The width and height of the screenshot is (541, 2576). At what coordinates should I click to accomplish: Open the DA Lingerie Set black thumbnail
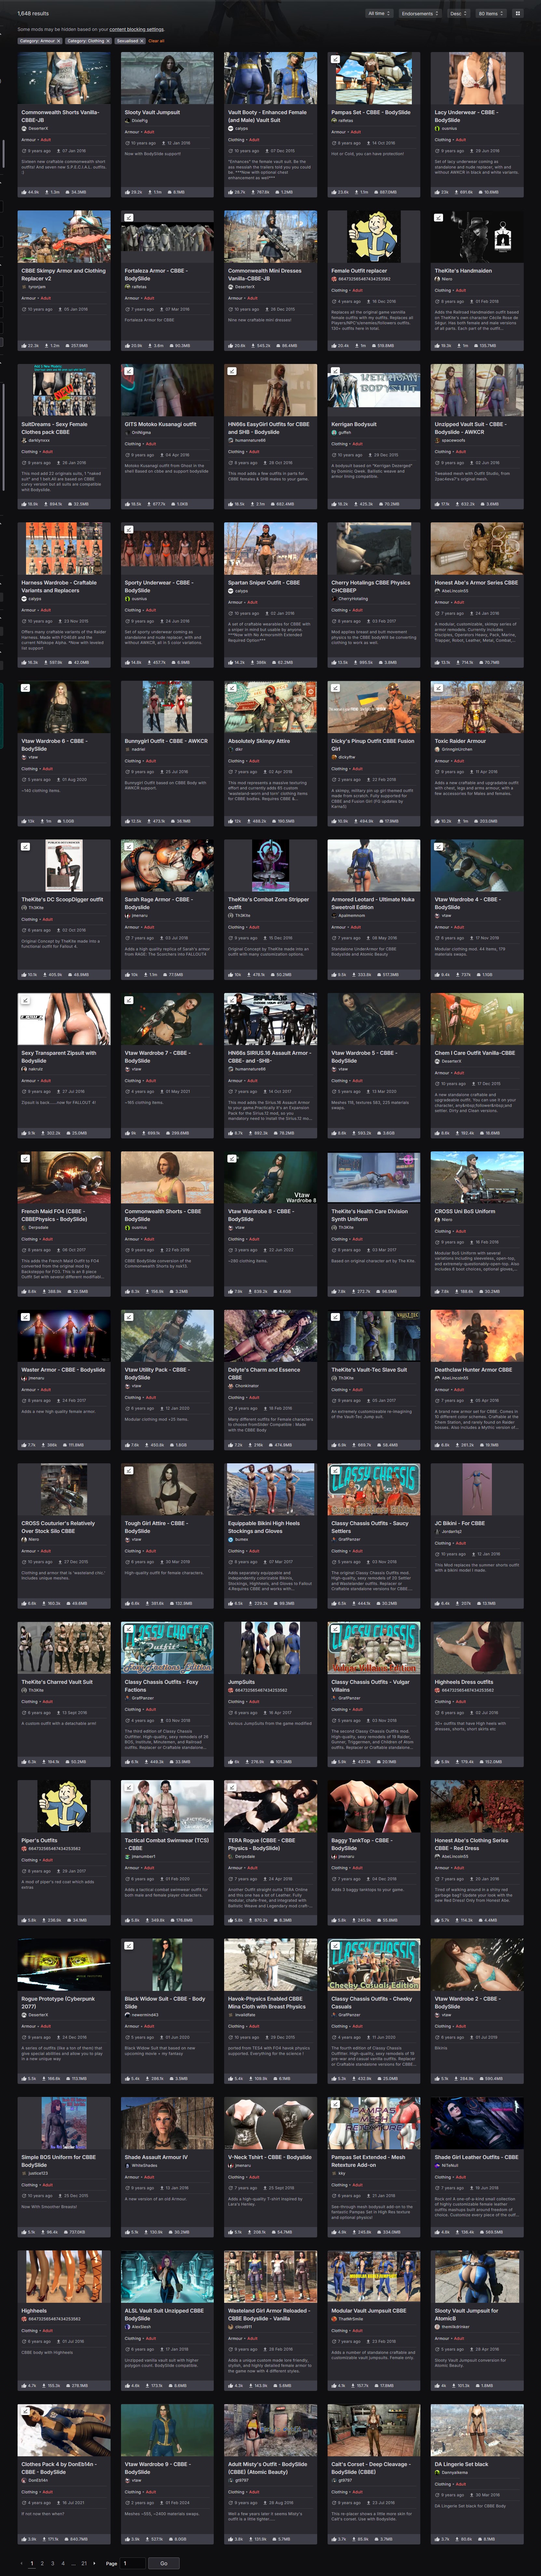click(477, 2430)
